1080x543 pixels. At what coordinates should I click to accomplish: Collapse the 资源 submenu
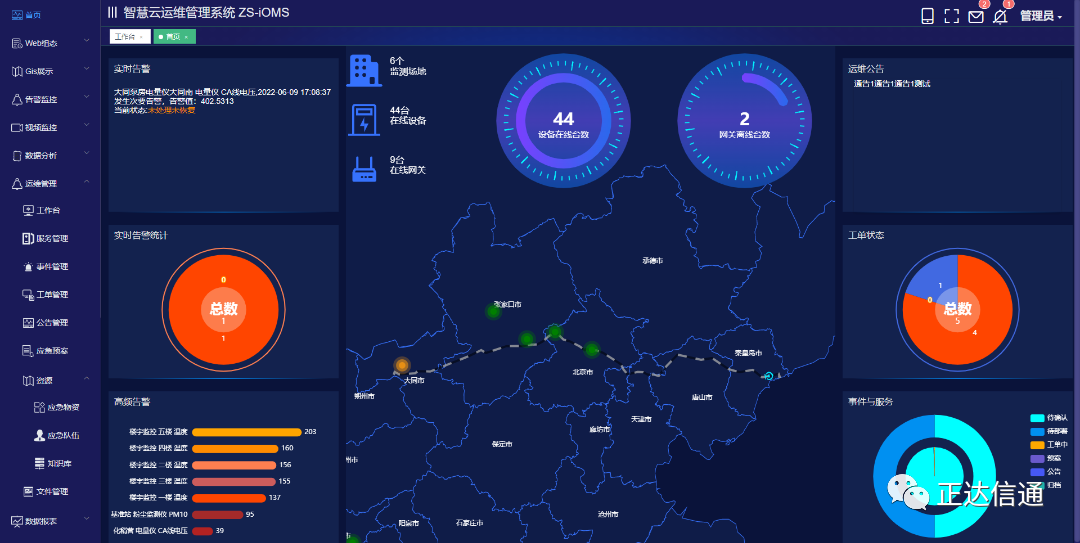pos(55,380)
